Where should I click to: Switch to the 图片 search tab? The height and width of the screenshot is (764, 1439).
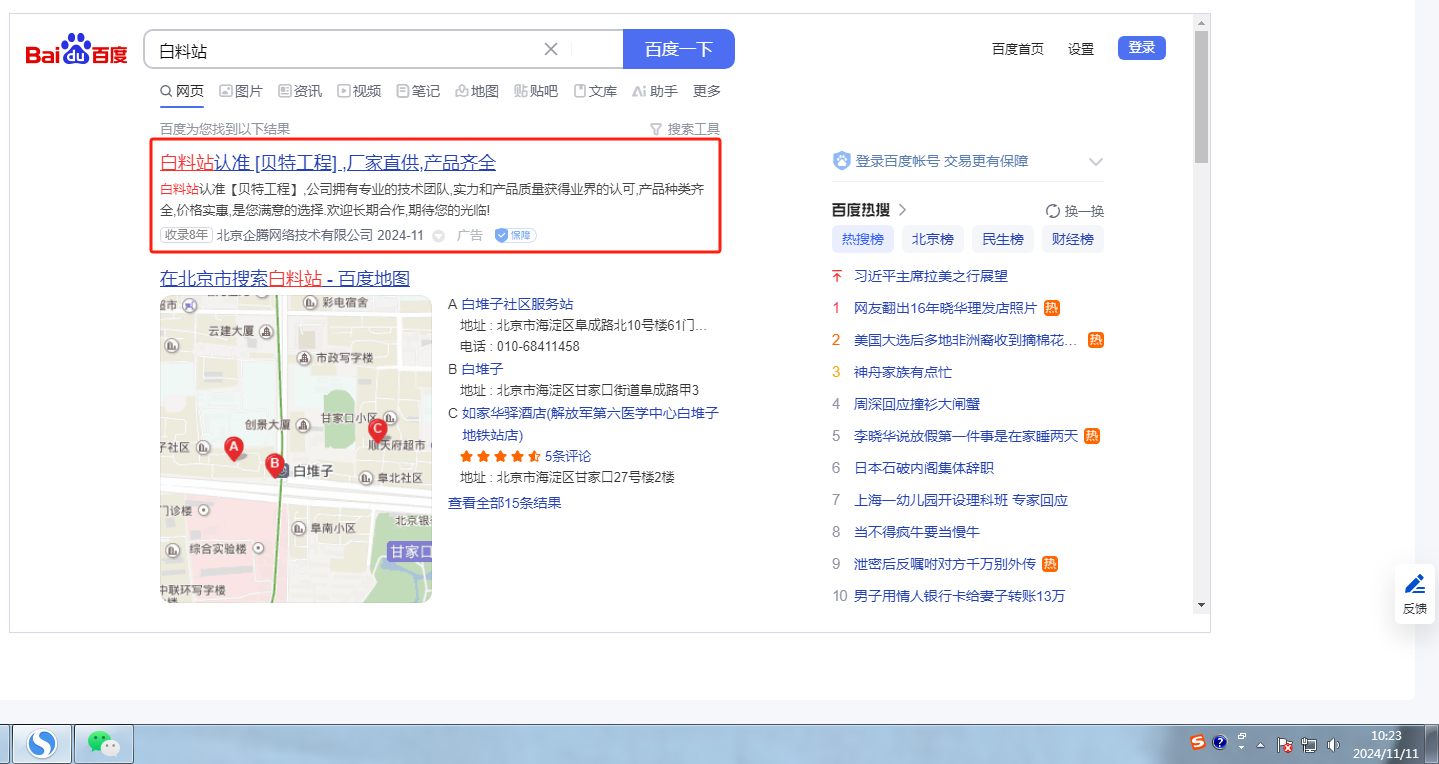pyautogui.click(x=240, y=91)
